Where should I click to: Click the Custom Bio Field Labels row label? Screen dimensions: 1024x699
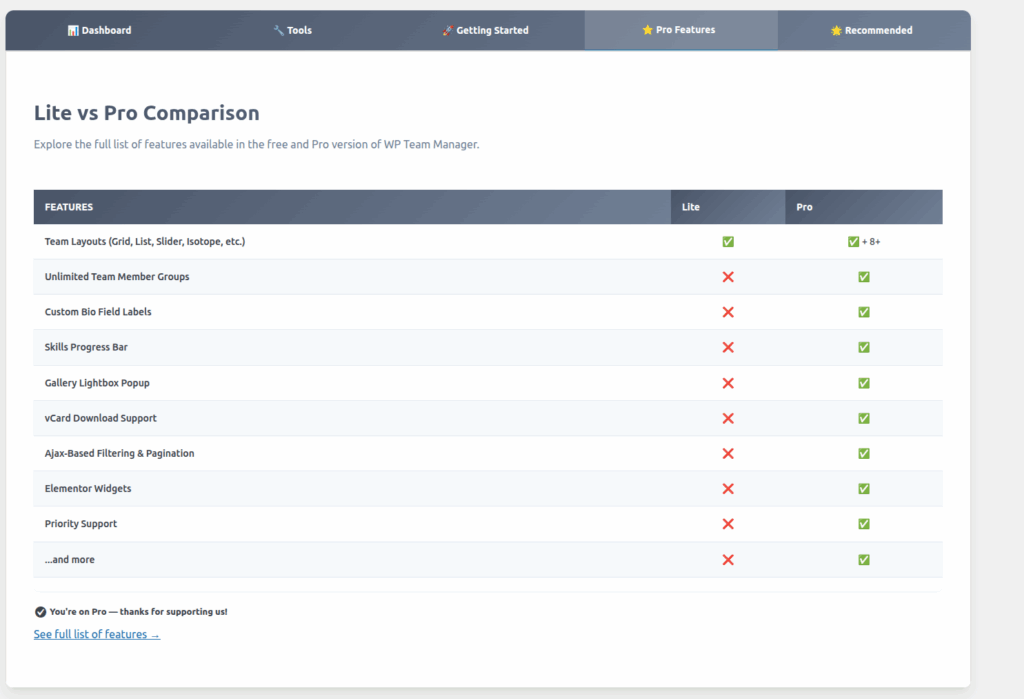click(98, 312)
